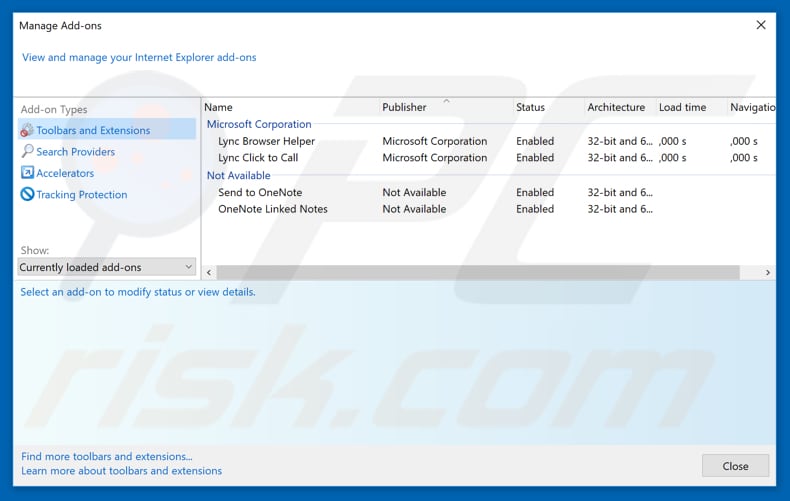The height and width of the screenshot is (501, 790).
Task: Select Toolbars and Extensions add-on type
Action: (x=107, y=130)
